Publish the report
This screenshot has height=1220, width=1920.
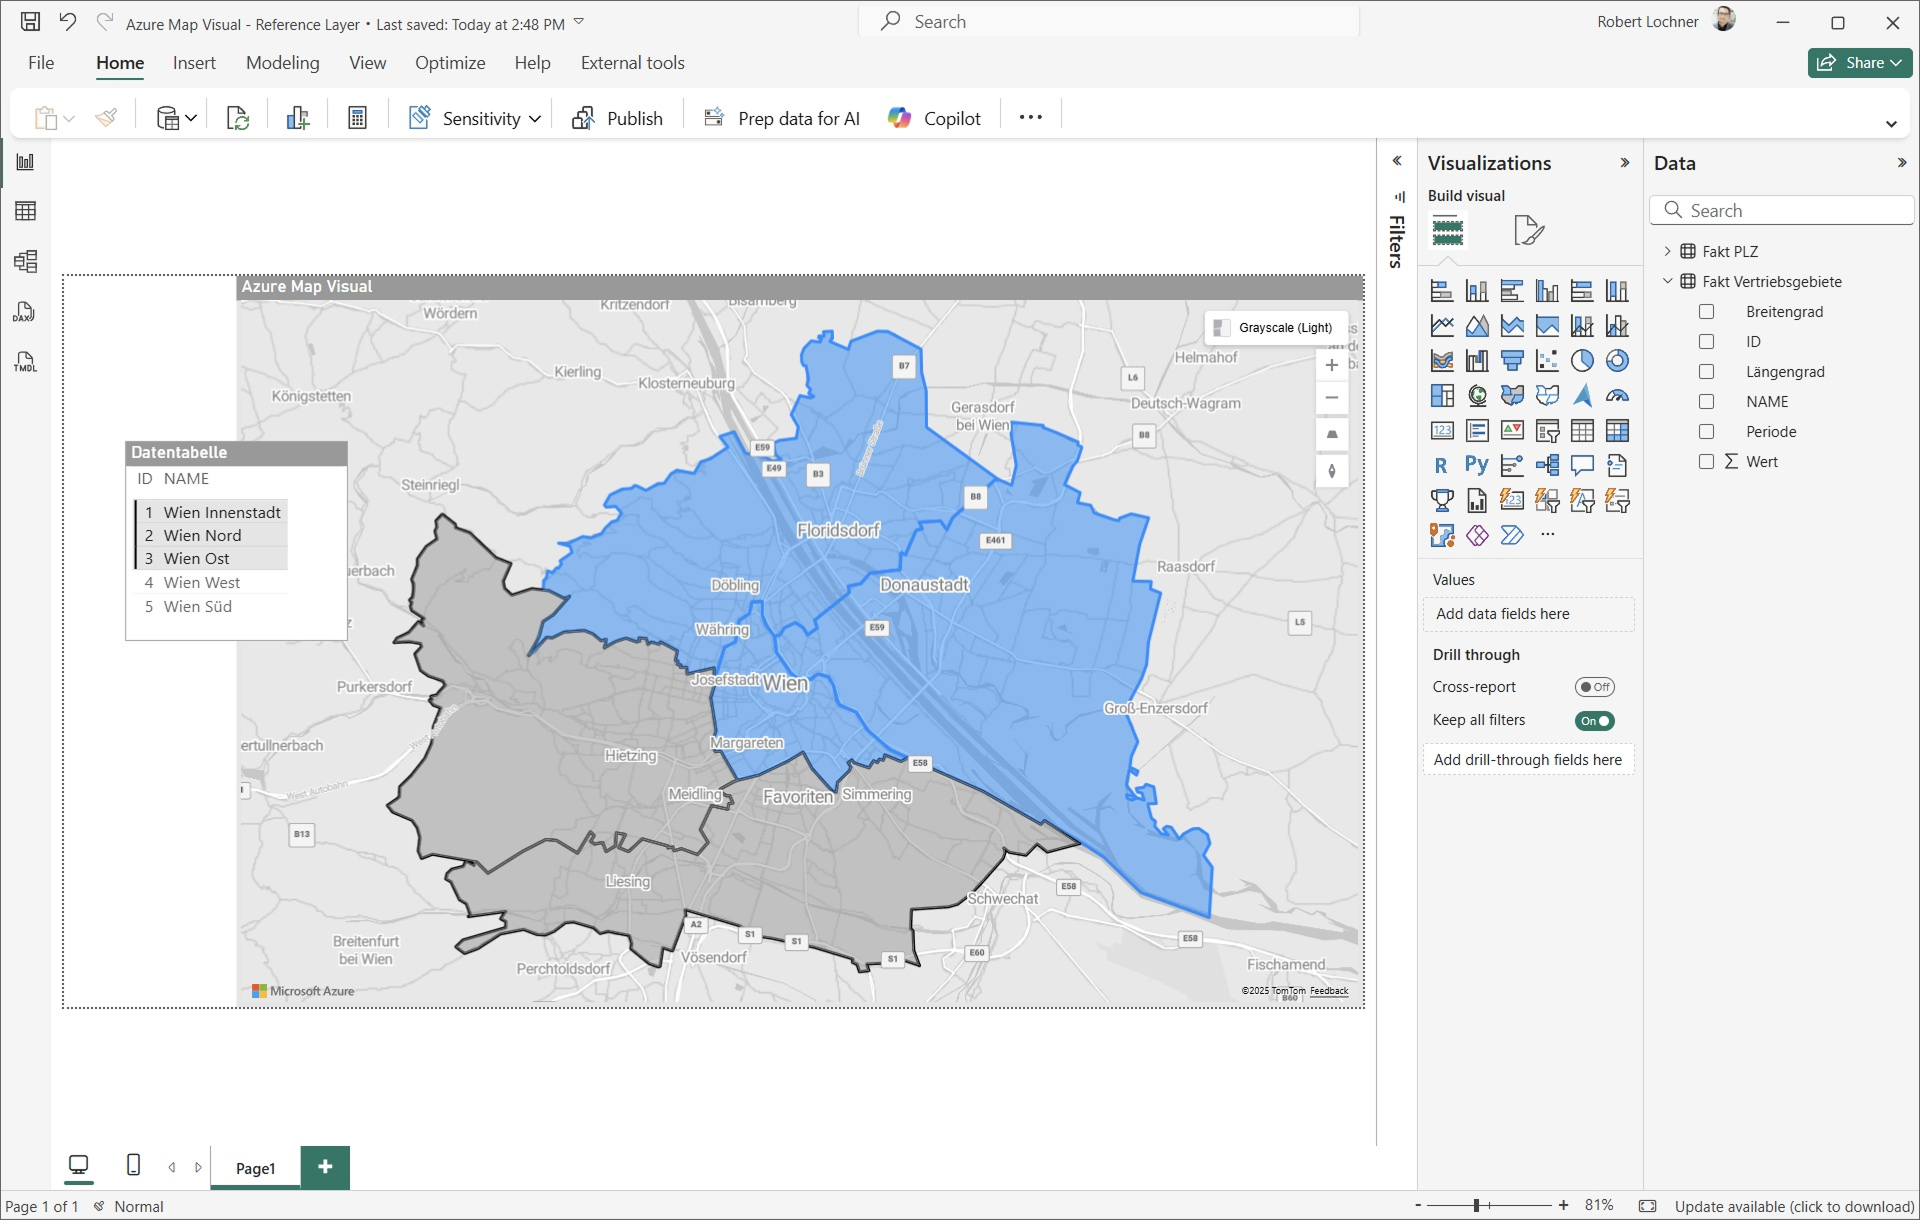click(618, 117)
